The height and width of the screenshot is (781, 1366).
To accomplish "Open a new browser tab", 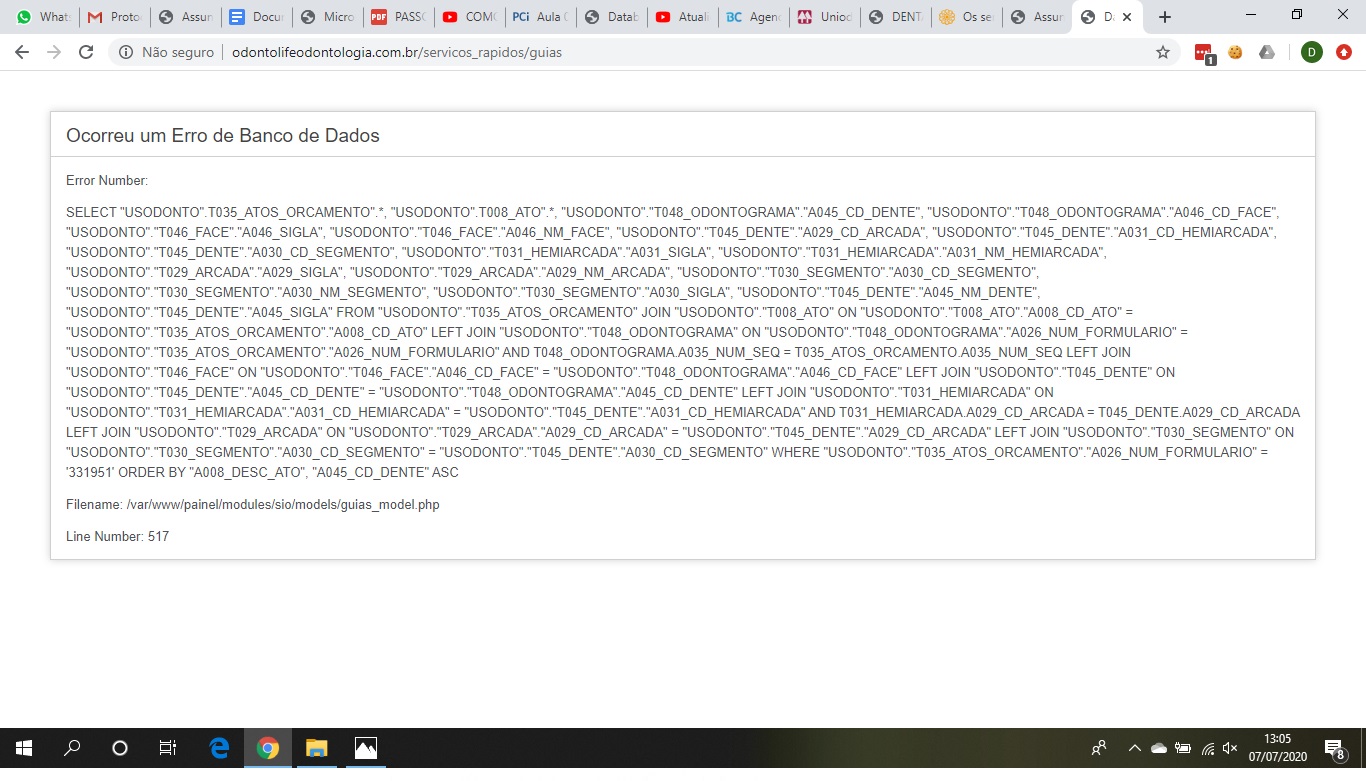I will pyautogui.click(x=1165, y=17).
